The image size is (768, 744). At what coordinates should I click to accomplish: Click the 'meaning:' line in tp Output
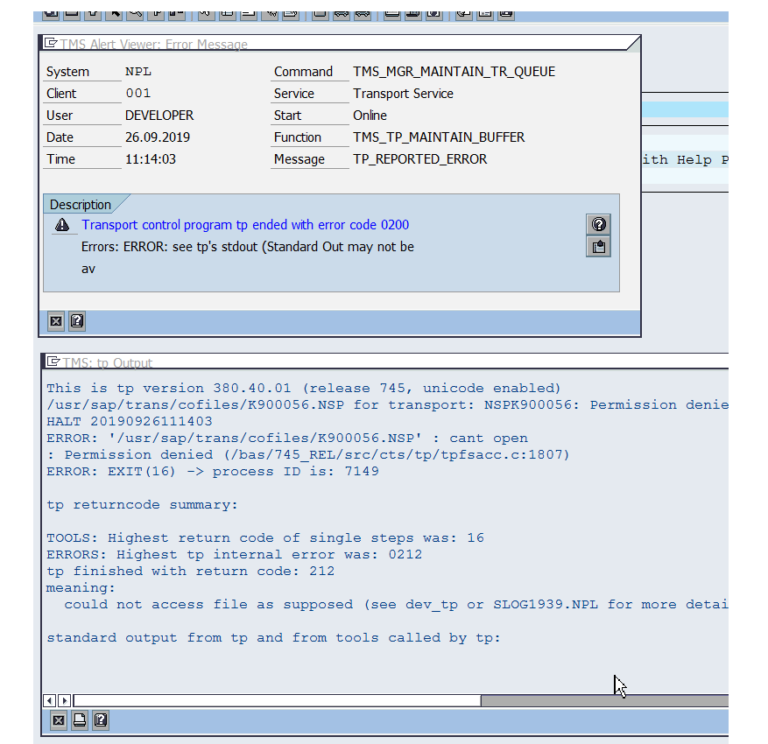(81, 588)
